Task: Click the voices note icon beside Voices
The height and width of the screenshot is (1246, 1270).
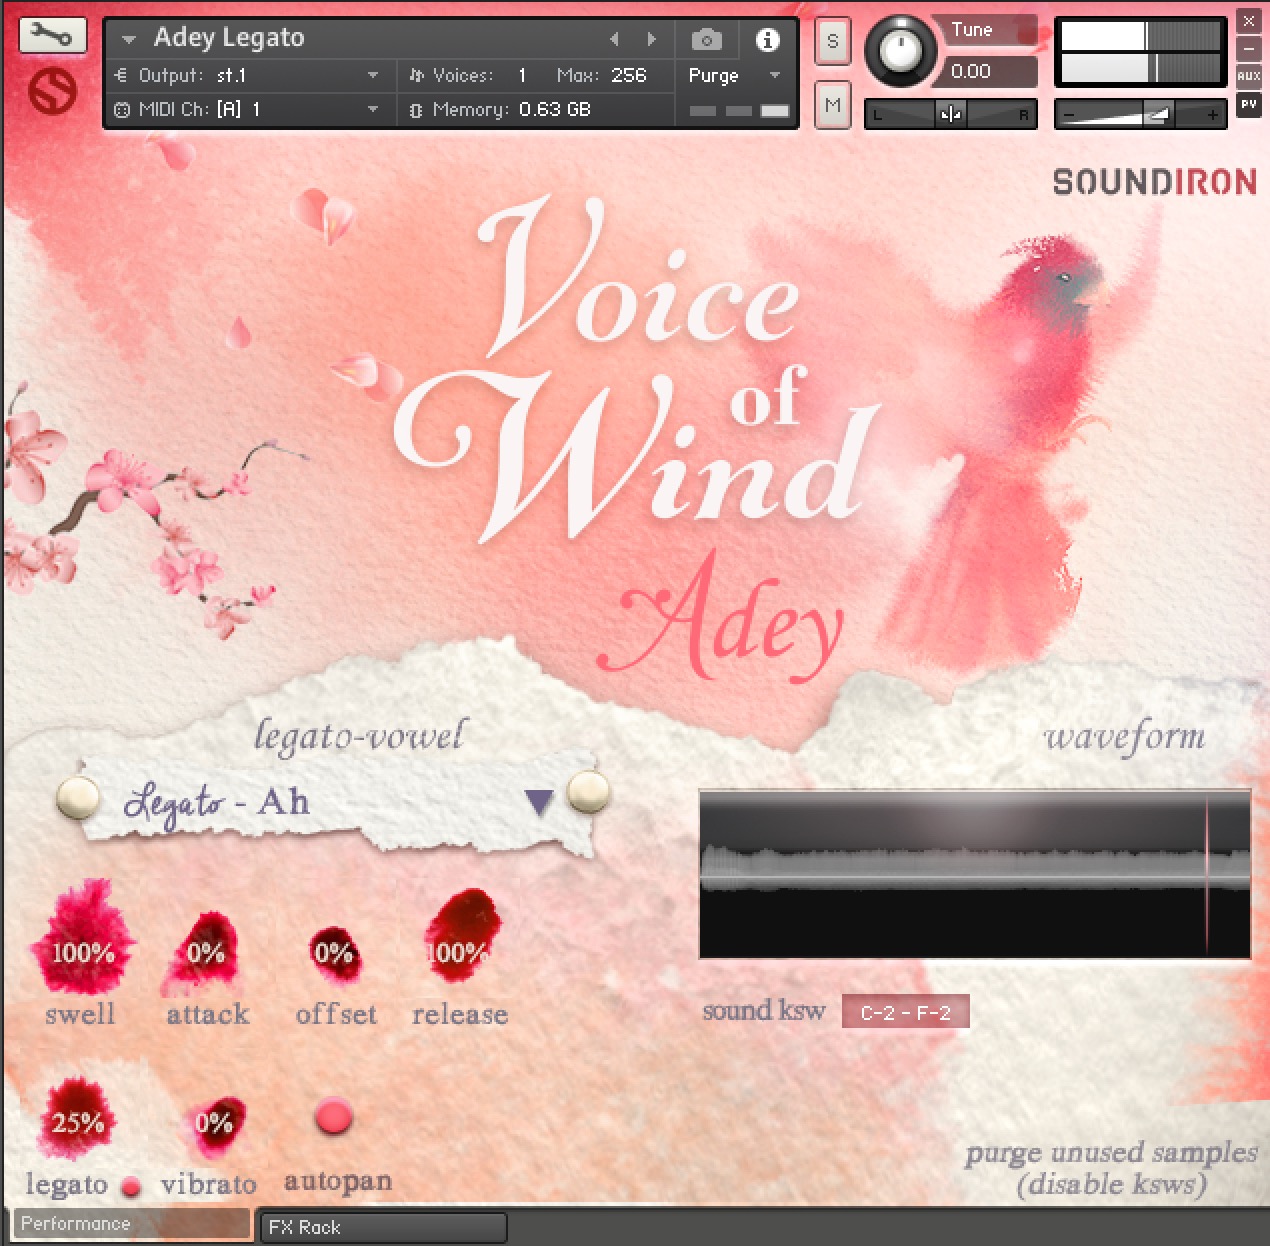Action: pos(417,75)
